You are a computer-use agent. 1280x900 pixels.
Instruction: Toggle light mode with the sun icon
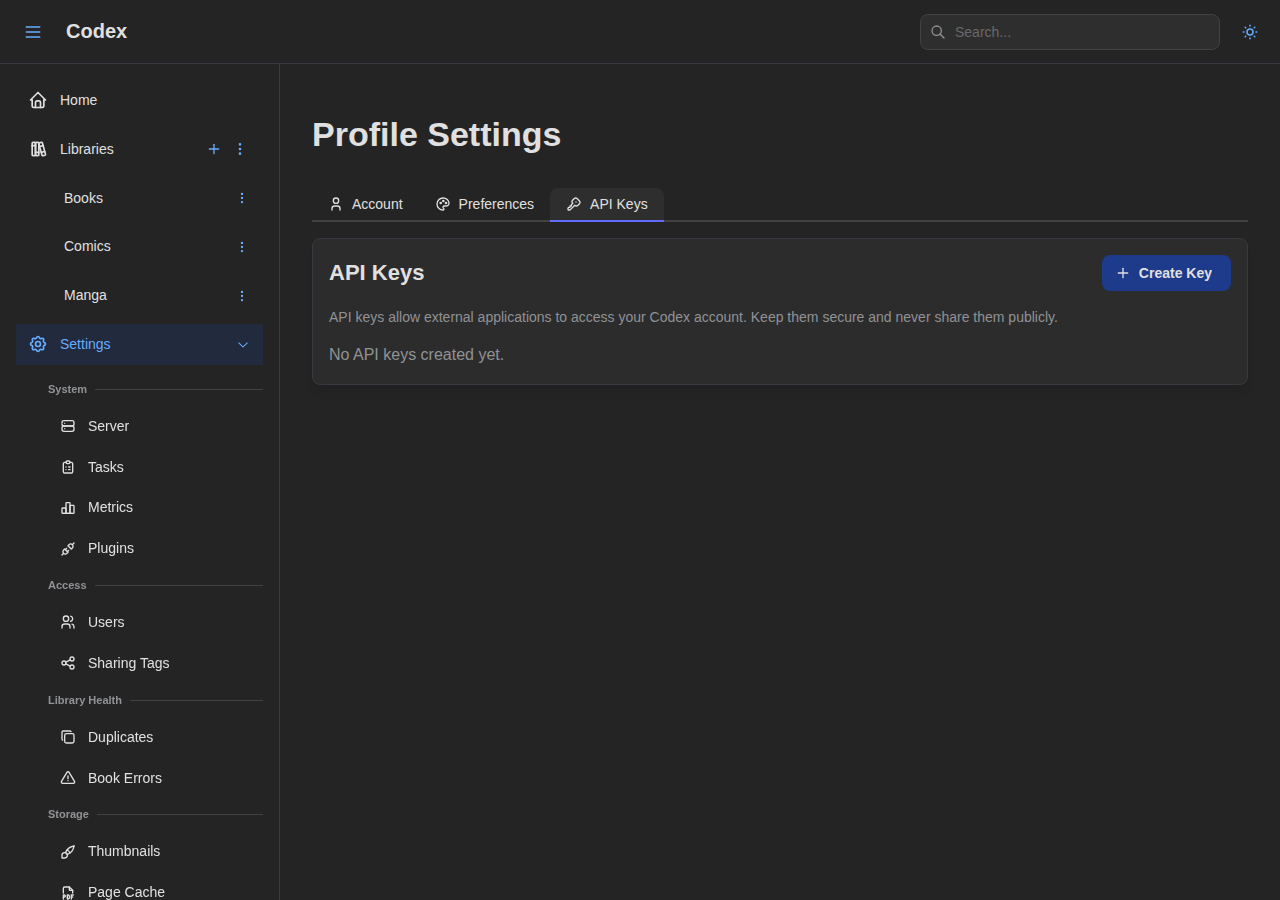click(1250, 32)
